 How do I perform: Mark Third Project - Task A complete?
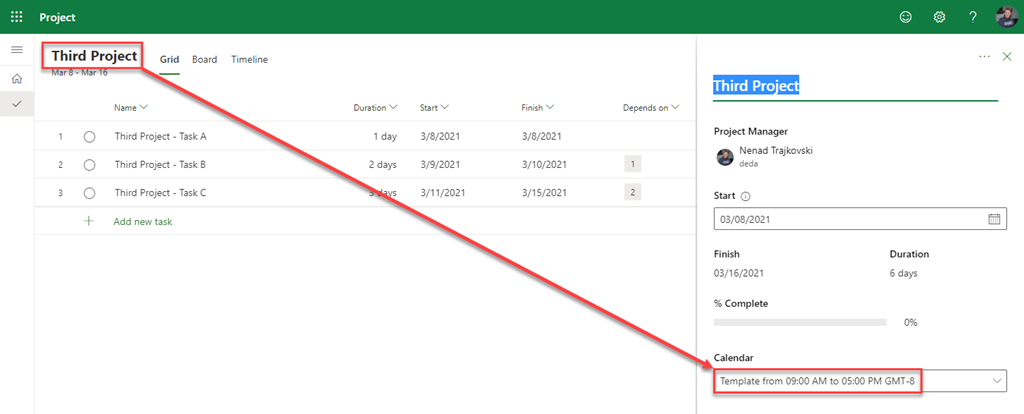coord(89,136)
